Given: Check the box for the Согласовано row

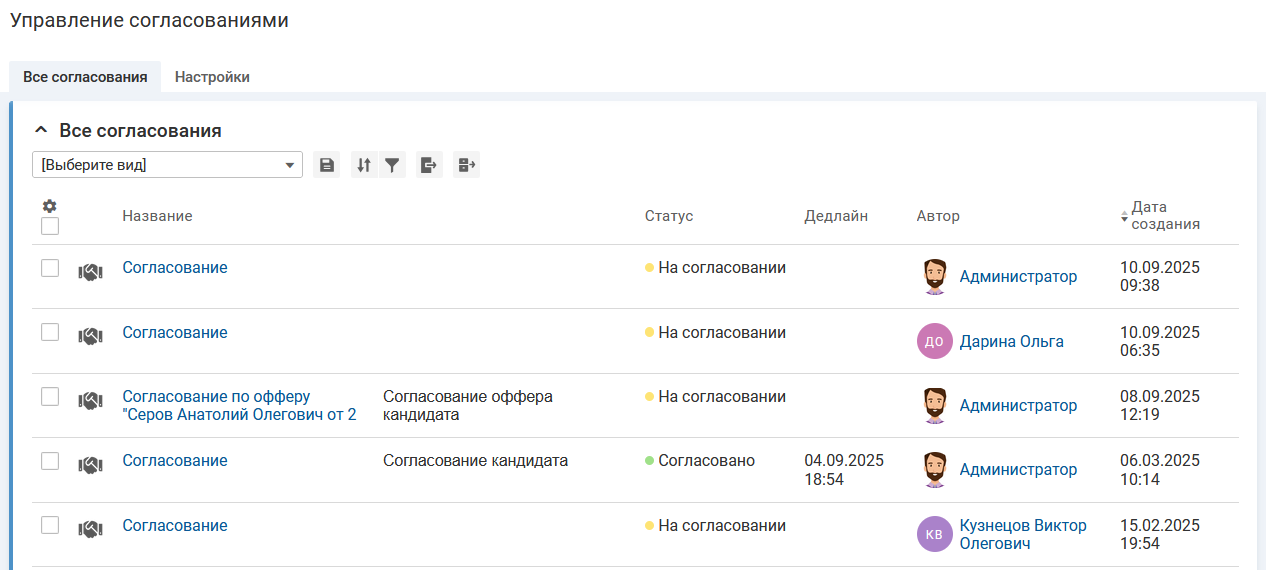Looking at the screenshot, I should click(x=50, y=461).
